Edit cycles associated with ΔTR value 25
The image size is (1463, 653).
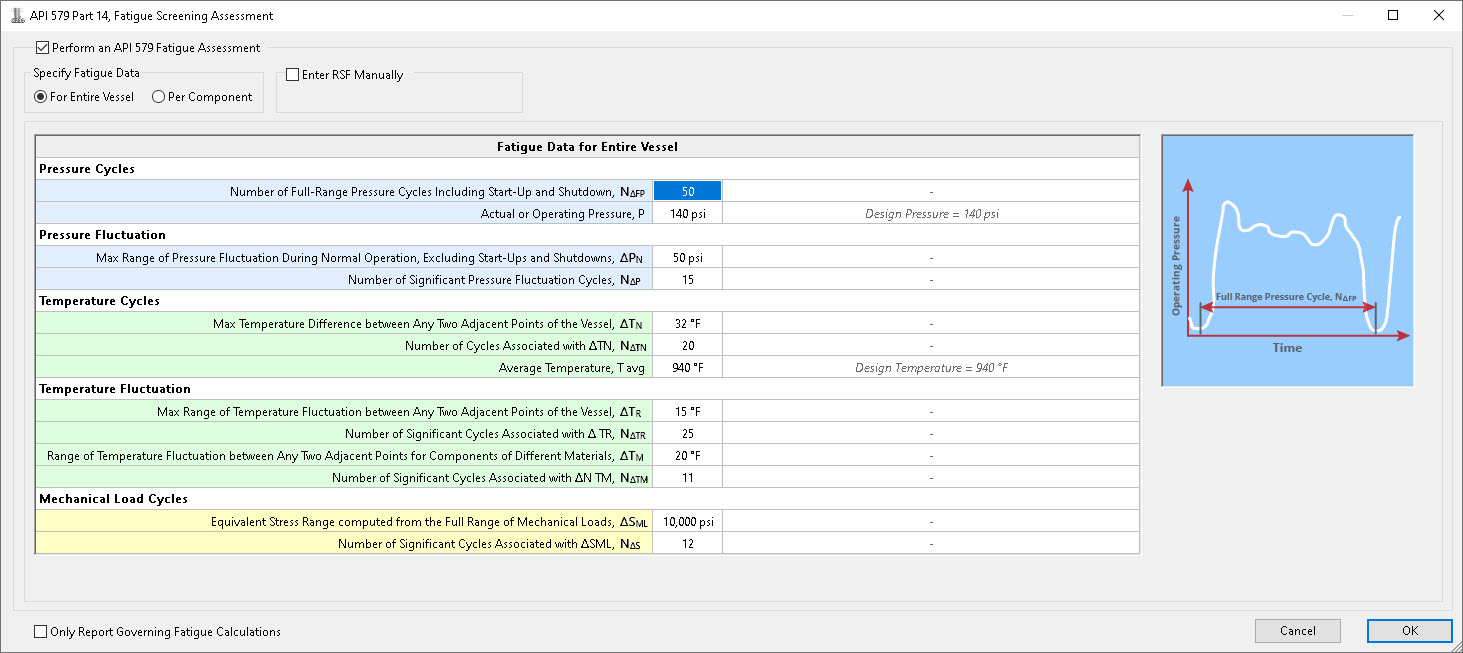coord(687,433)
